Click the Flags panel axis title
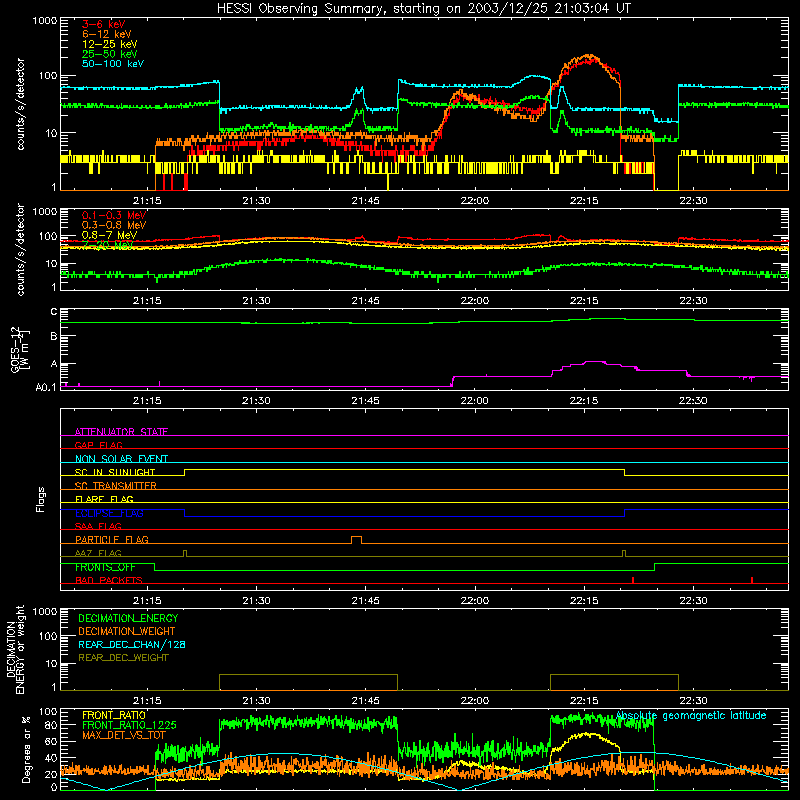 pyautogui.click(x=41, y=499)
